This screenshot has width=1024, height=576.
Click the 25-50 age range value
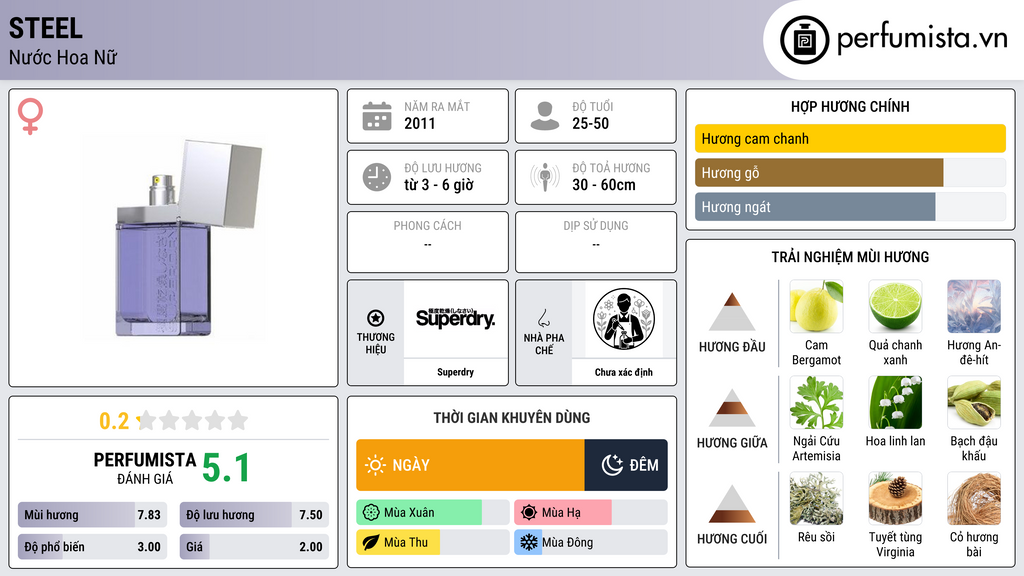[x=590, y=123]
